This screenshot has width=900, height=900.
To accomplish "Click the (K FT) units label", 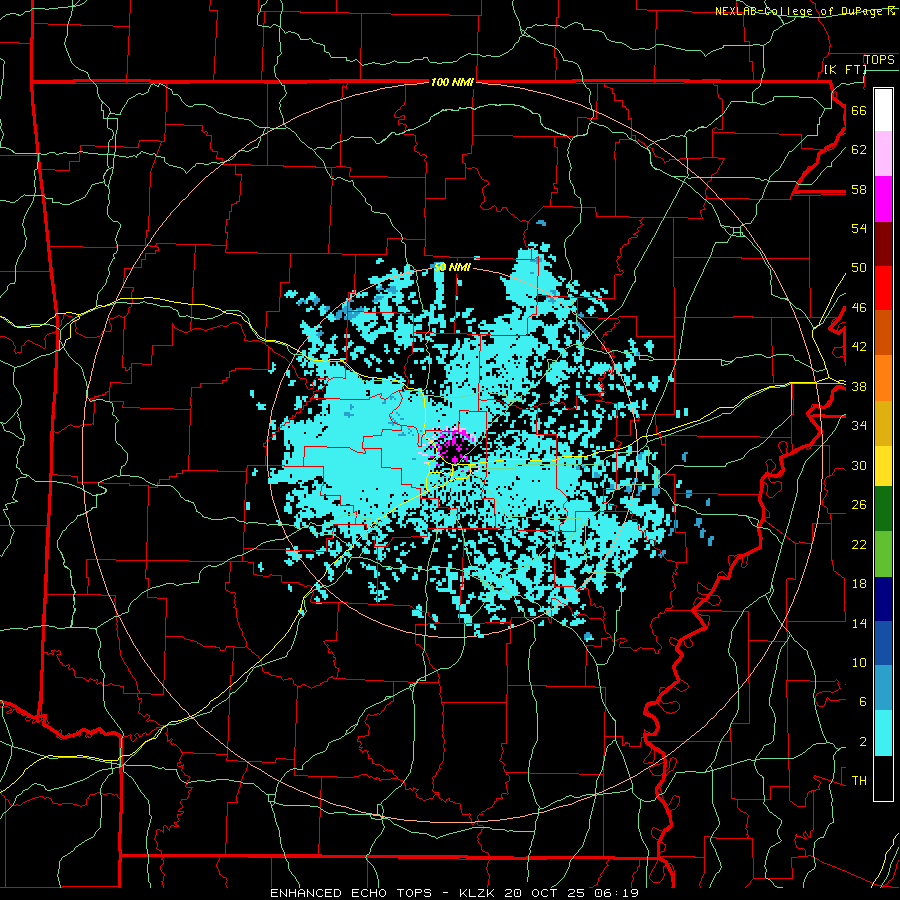I will point(845,69).
